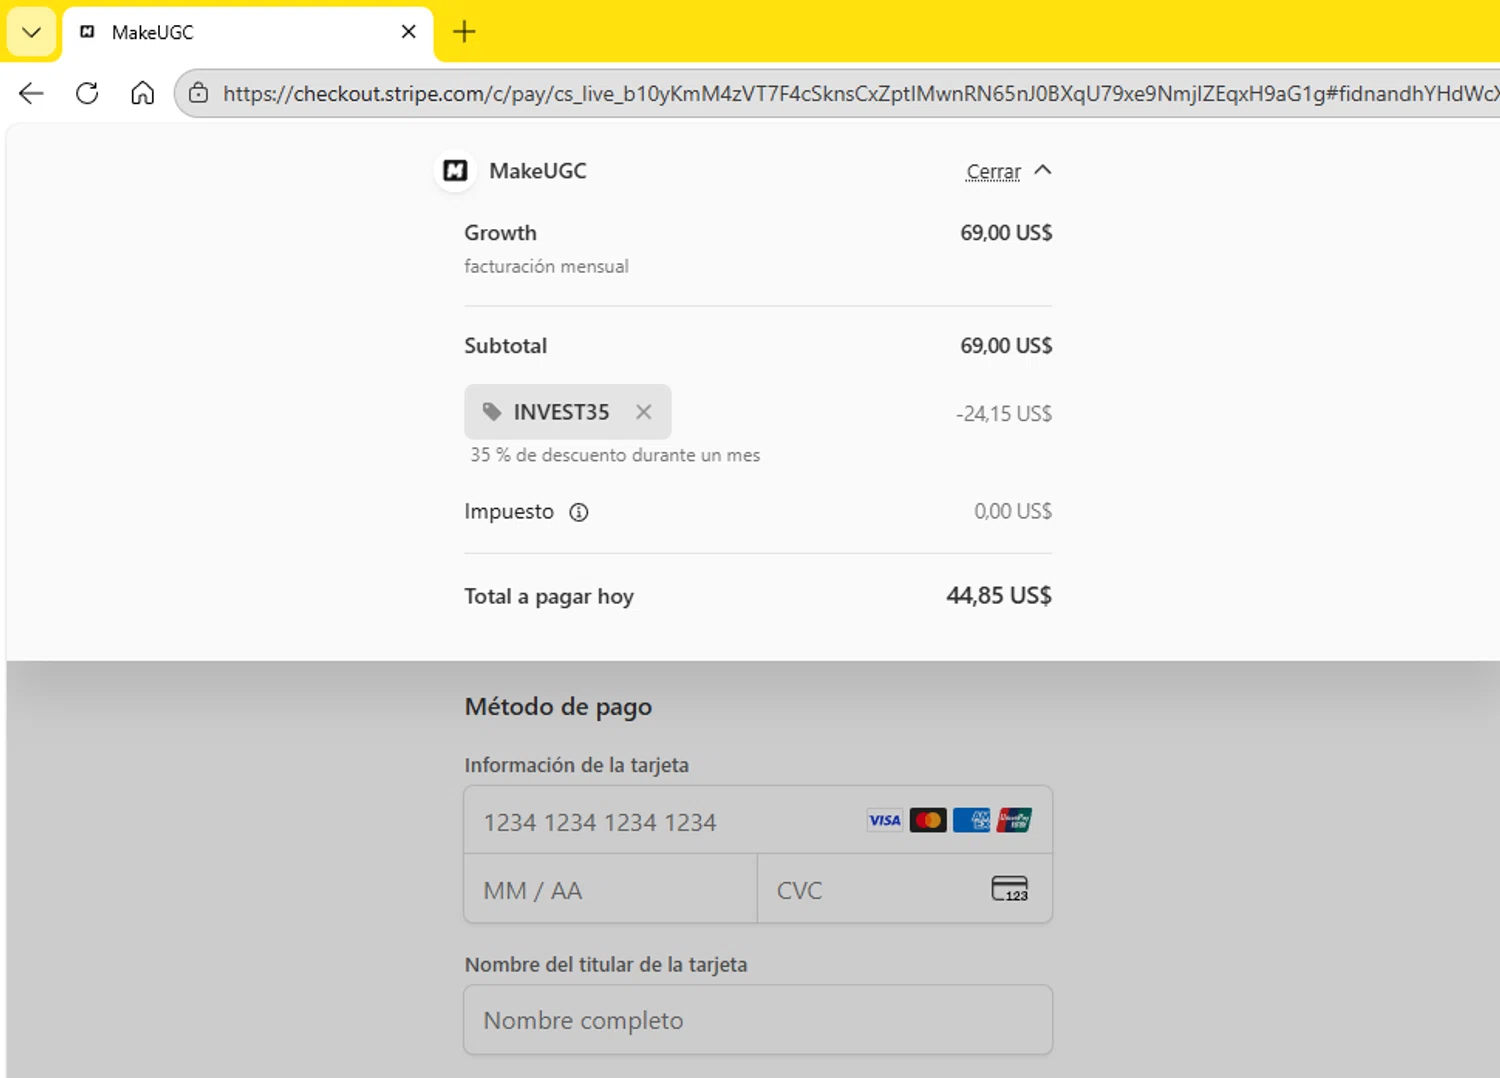
Task: Focus the CVC field
Action: click(905, 889)
